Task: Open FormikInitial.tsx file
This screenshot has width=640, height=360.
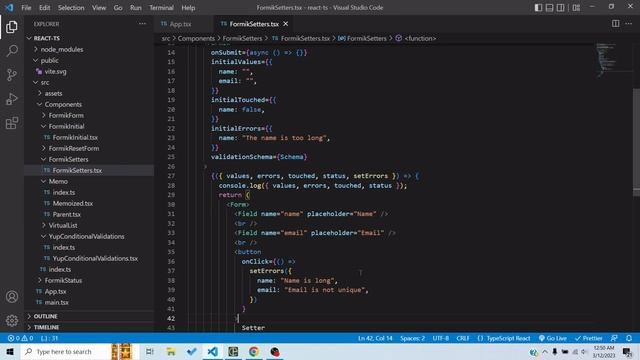Action: tap(89, 138)
